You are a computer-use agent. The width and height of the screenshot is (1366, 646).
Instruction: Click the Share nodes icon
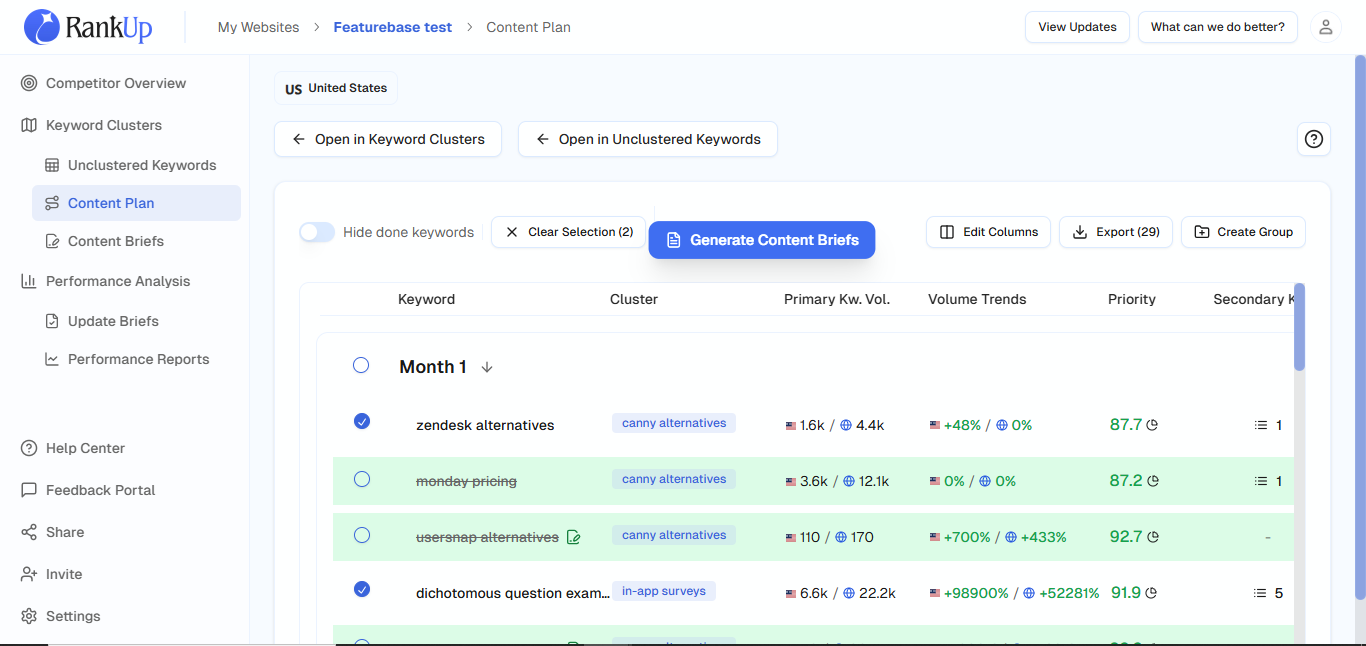(x=29, y=532)
